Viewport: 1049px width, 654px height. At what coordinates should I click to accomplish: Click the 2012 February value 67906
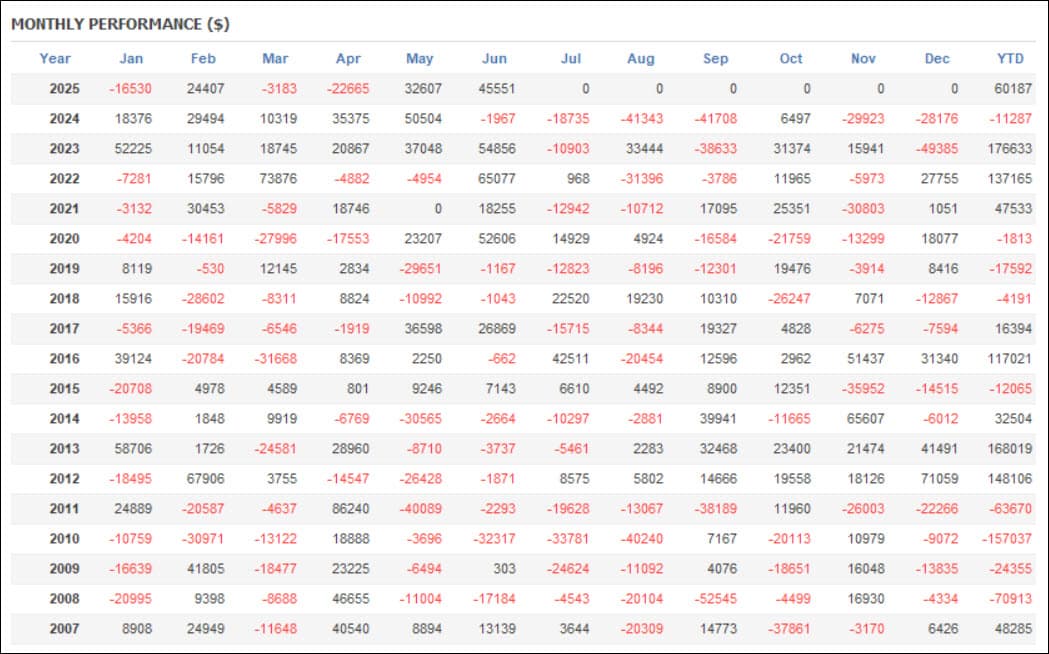click(x=205, y=479)
